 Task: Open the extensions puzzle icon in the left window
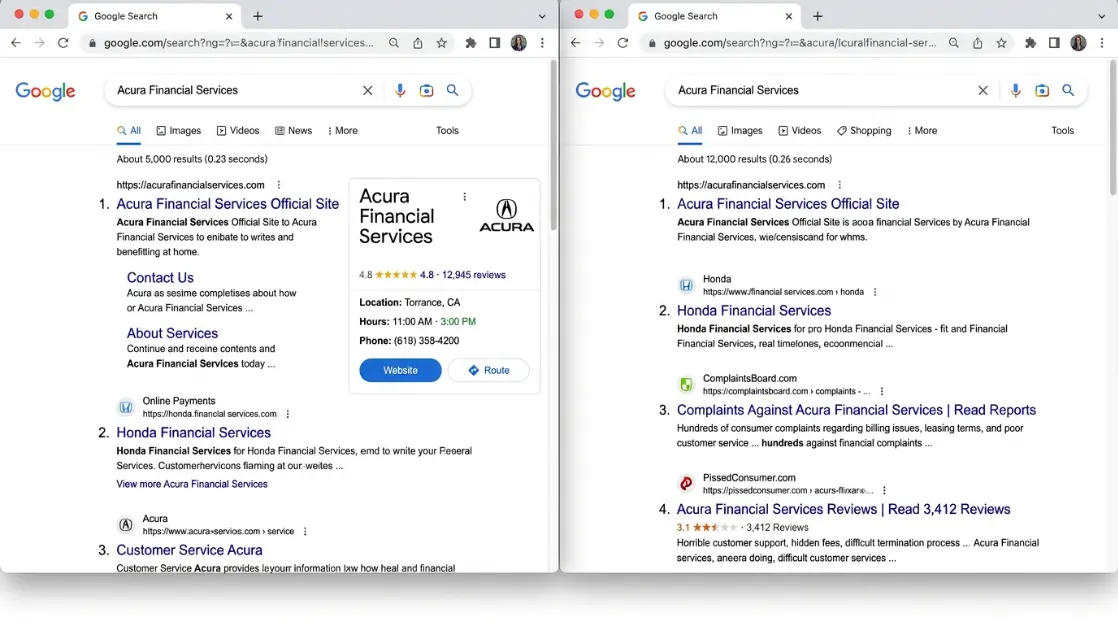471,43
